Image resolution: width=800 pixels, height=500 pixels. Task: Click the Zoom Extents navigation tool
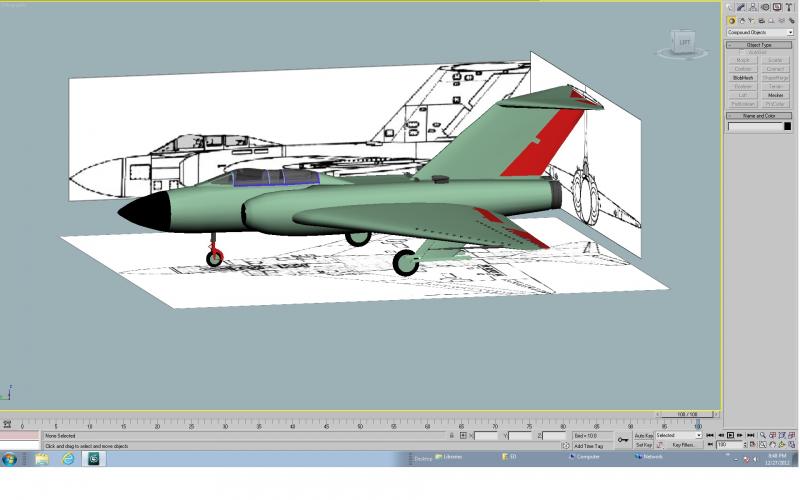782,435
